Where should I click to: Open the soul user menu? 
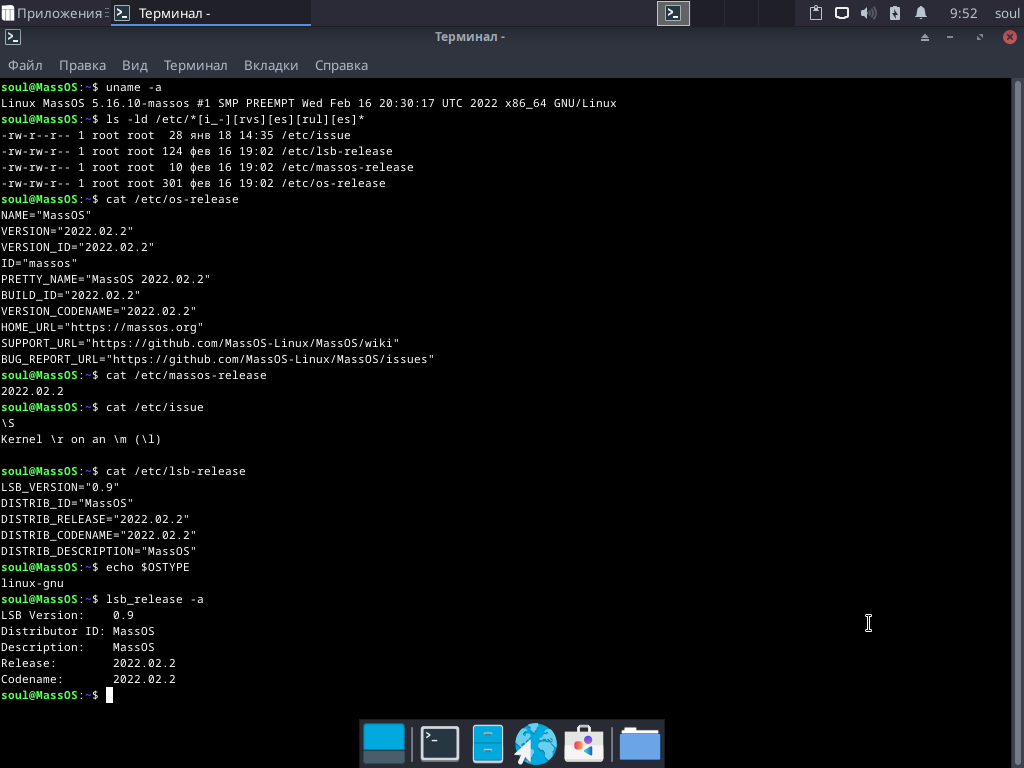click(1007, 13)
